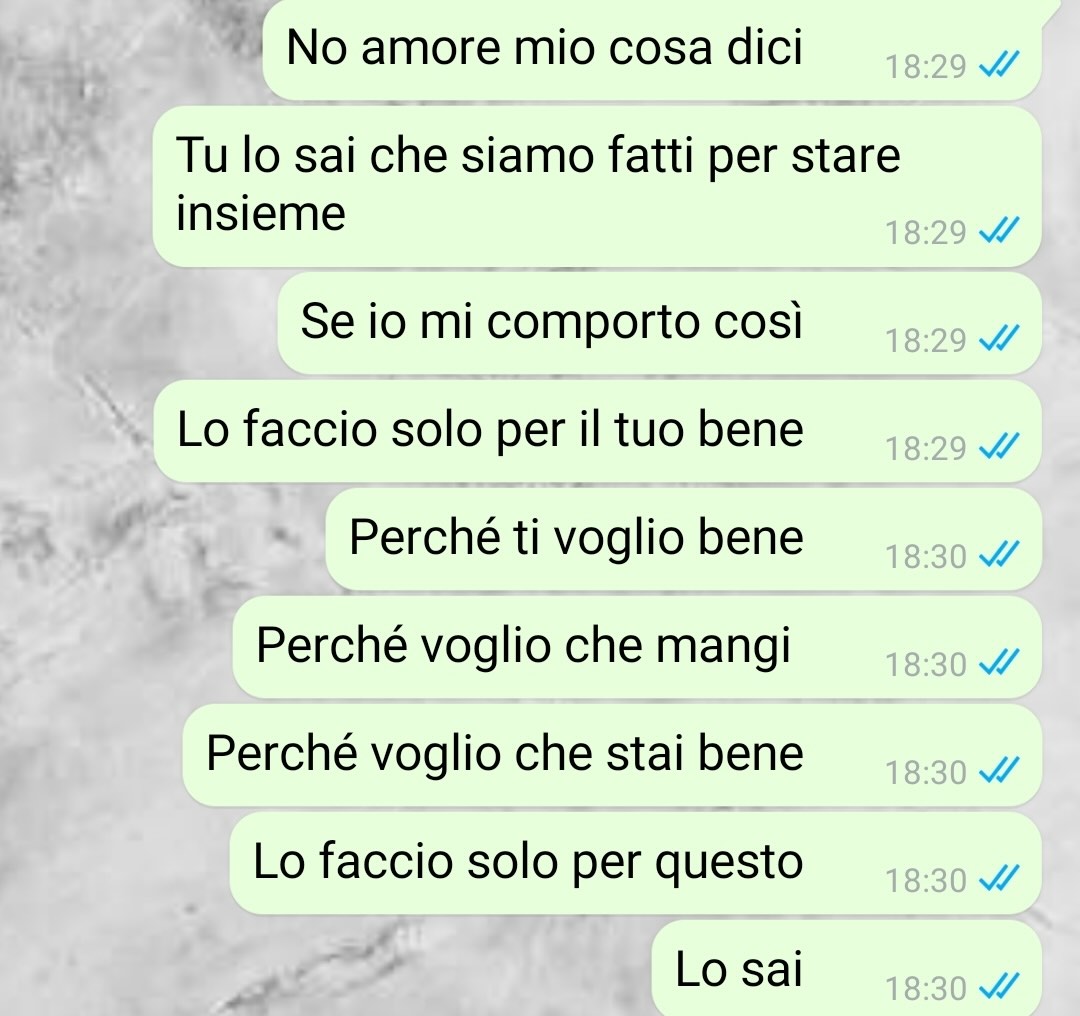Select the message "Tu lo sai che siamo fatti per stare insieme"
This screenshot has width=1080, height=1016.
(x=596, y=186)
